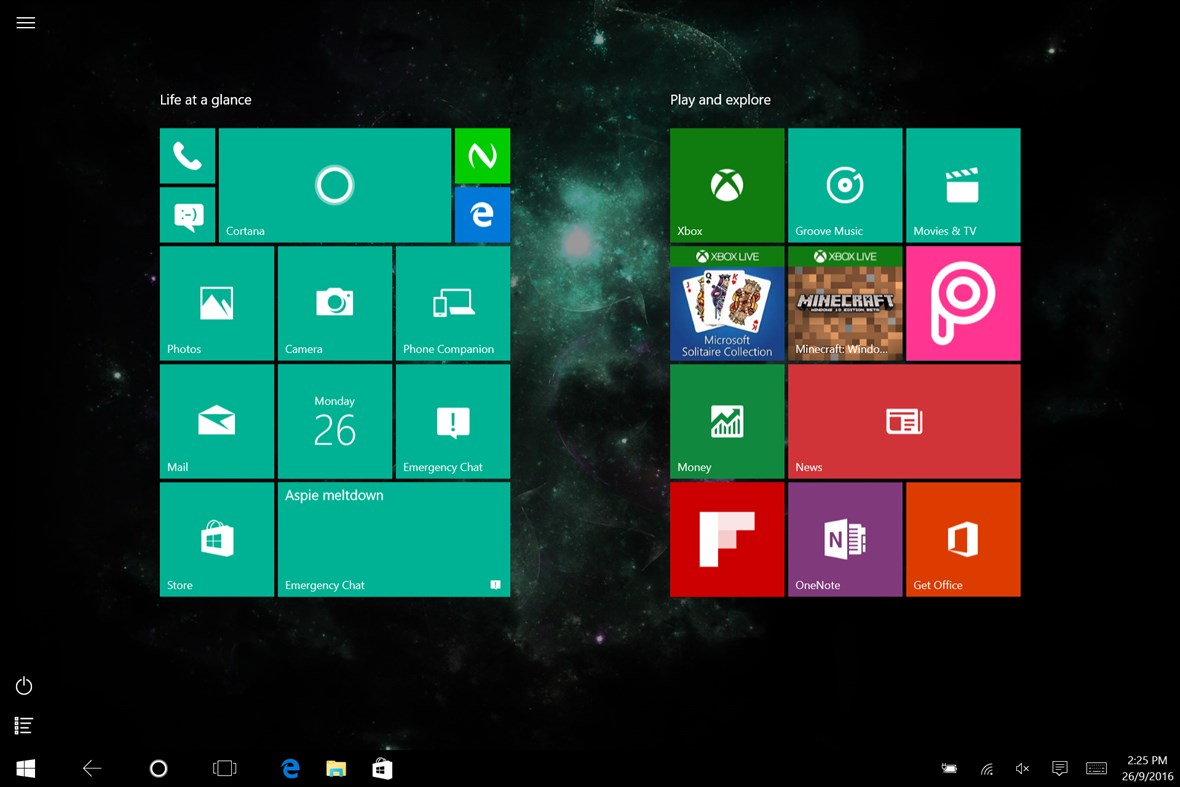Show the all apps list
Image resolution: width=1180 pixels, height=787 pixels.
[23, 725]
